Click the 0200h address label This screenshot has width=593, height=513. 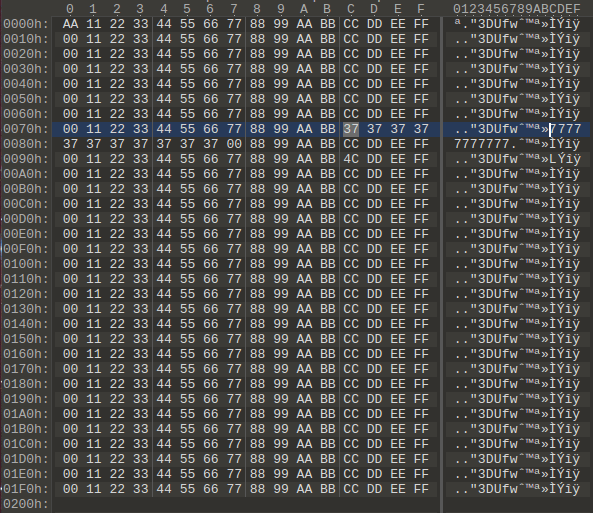26,504
